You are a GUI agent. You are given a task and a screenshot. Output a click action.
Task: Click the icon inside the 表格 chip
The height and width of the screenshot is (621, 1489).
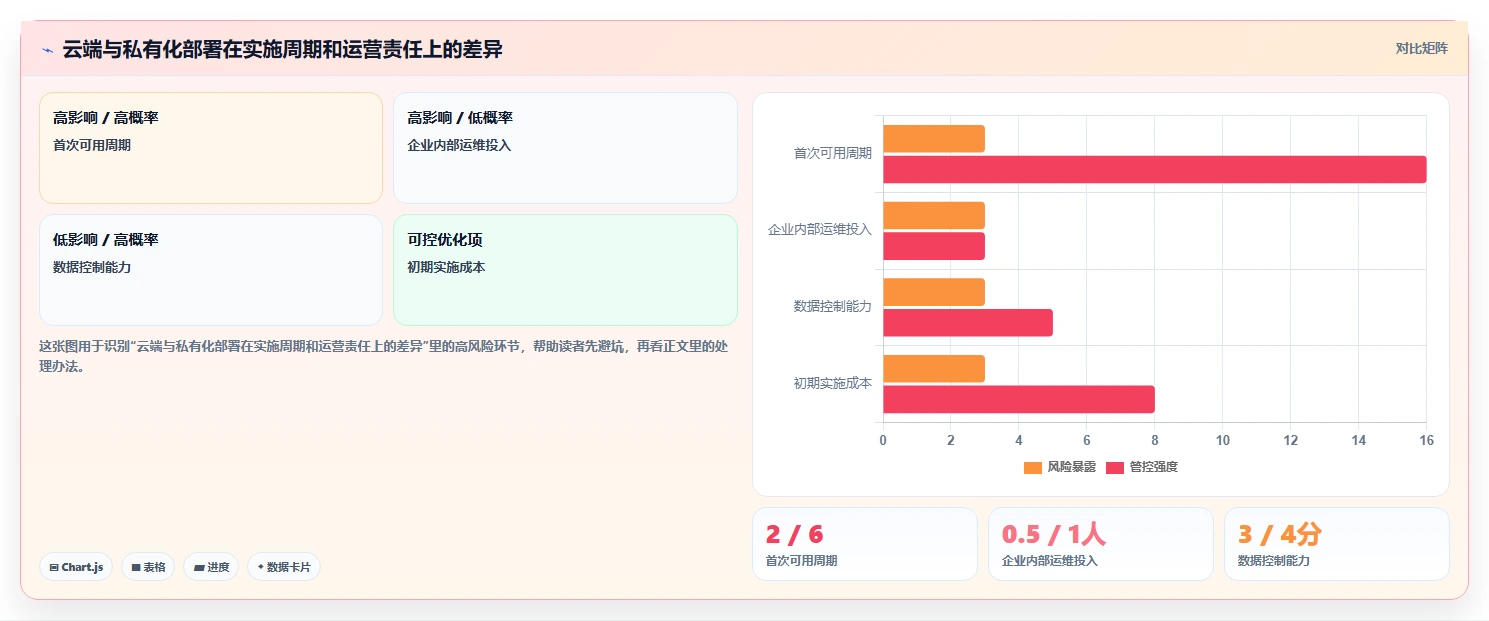(x=136, y=567)
